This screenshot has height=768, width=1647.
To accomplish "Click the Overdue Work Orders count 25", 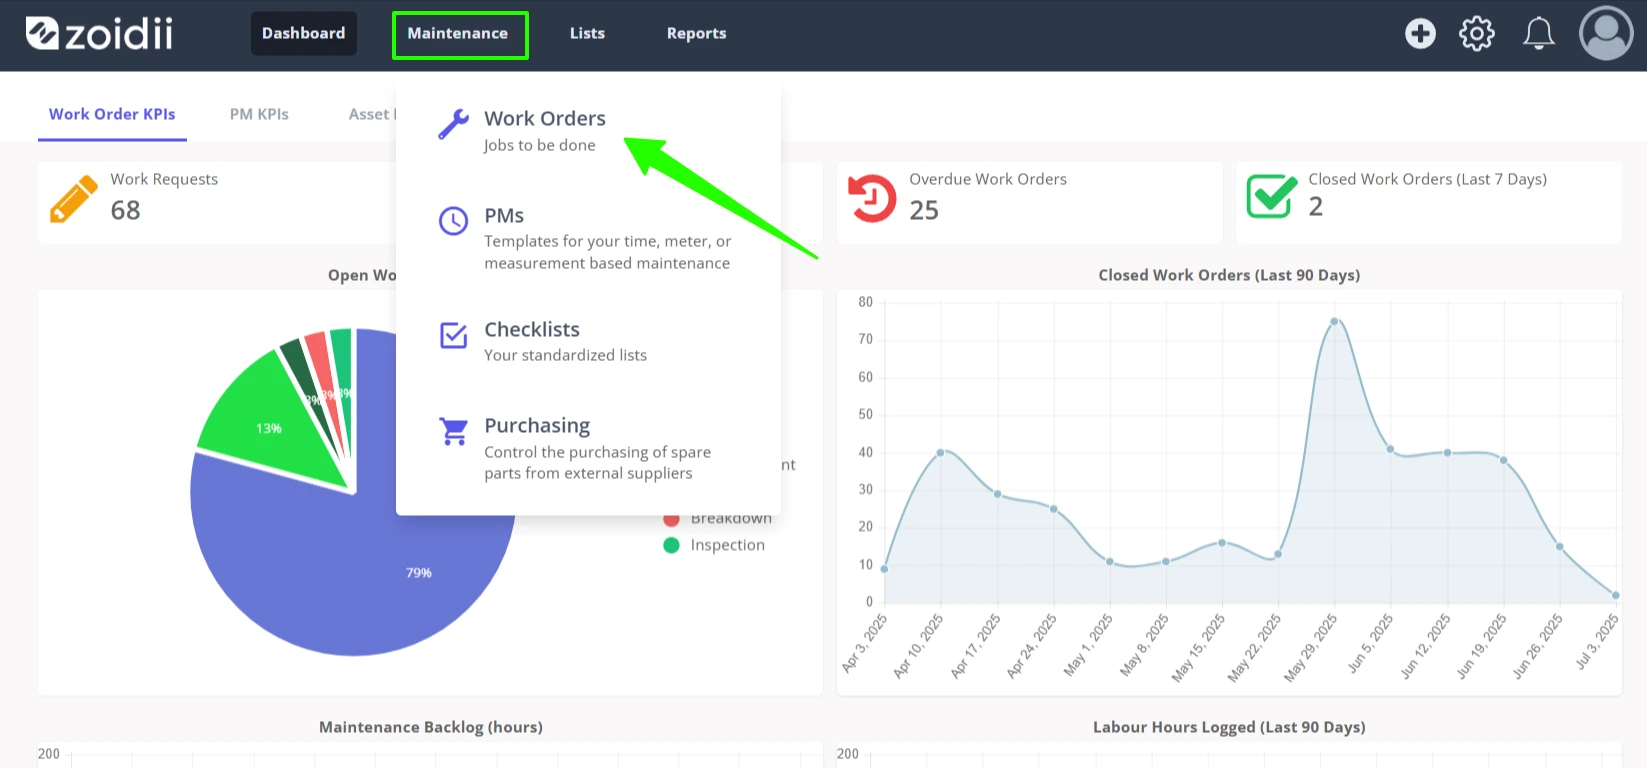I will (x=924, y=210).
